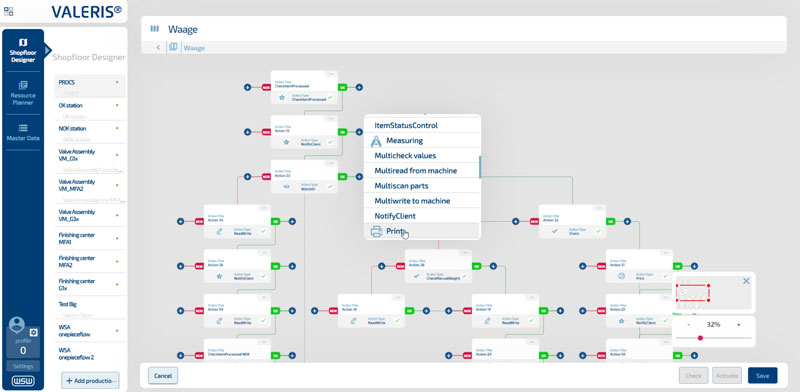The image size is (800, 392).
Task: Toggle the green check on CheckItemProcessed node
Action: coord(330,97)
